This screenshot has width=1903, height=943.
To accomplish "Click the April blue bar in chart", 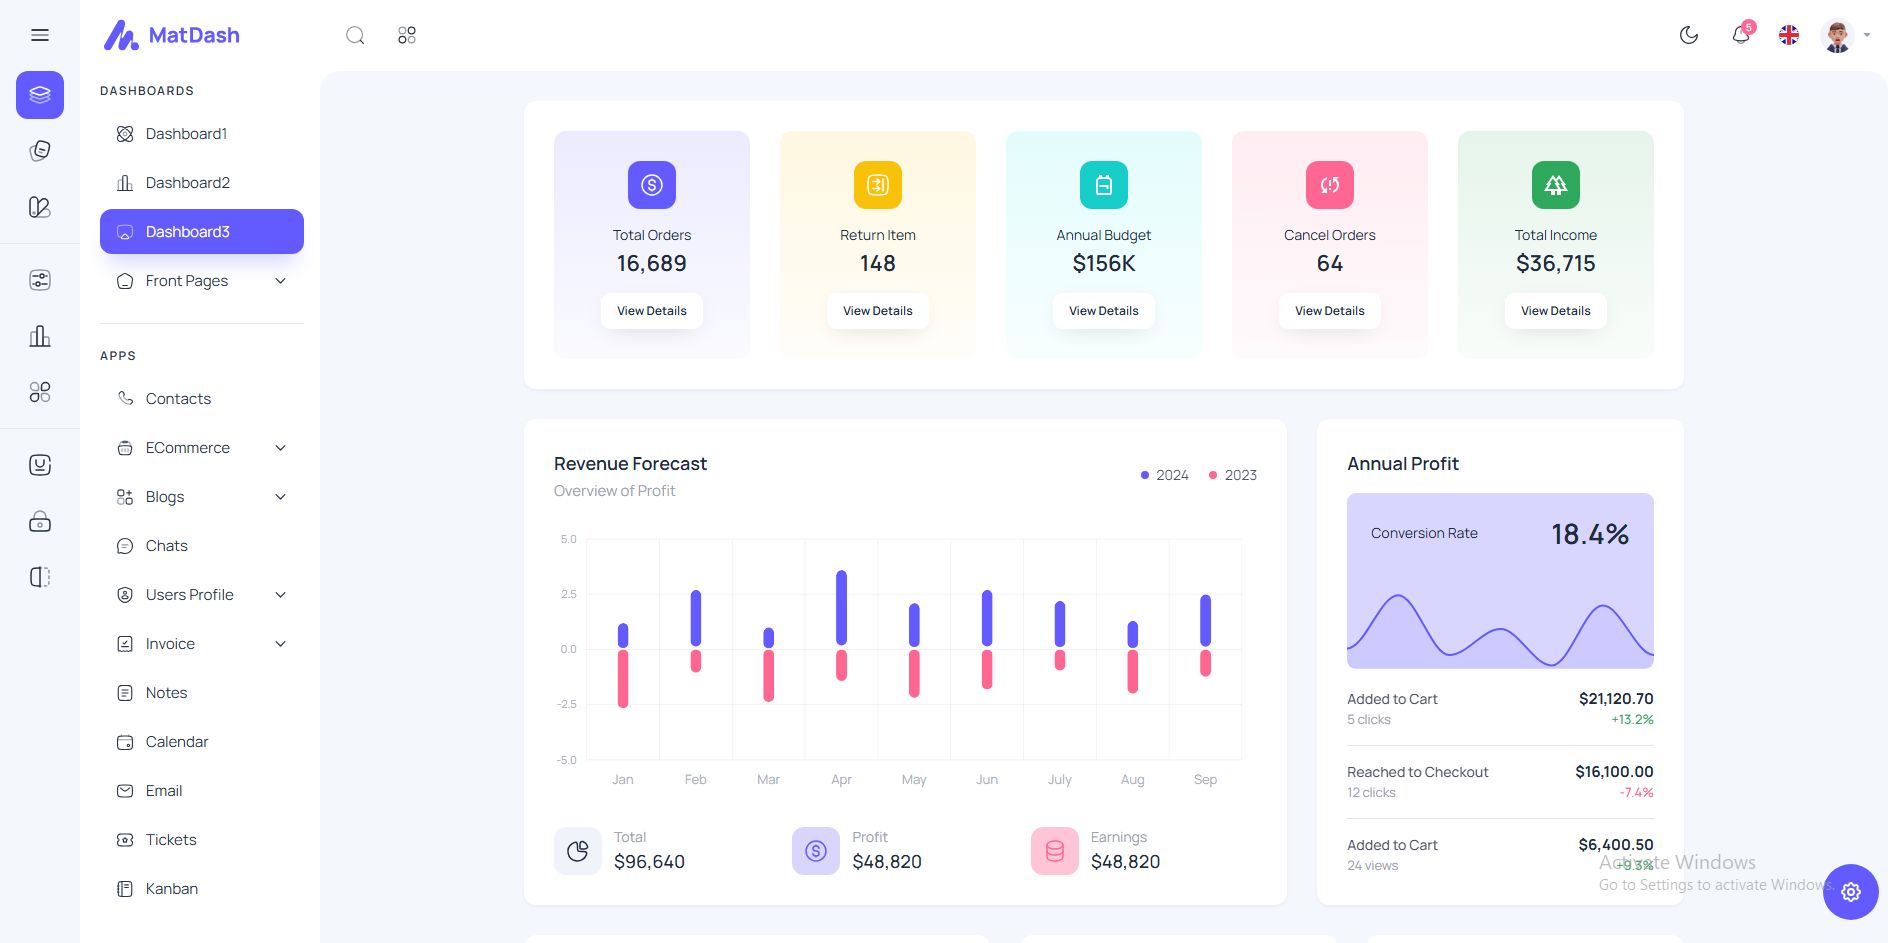I will (842, 608).
